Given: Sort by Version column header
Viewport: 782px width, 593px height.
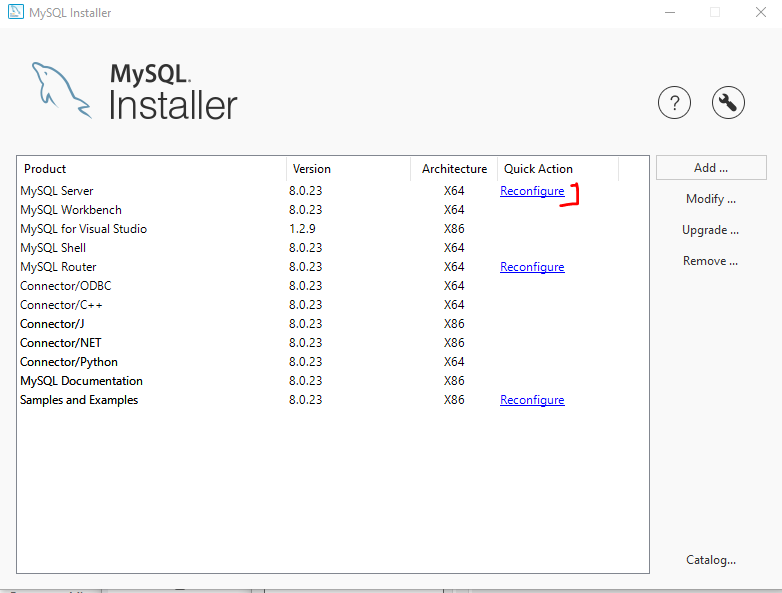Looking at the screenshot, I should click(348, 169).
